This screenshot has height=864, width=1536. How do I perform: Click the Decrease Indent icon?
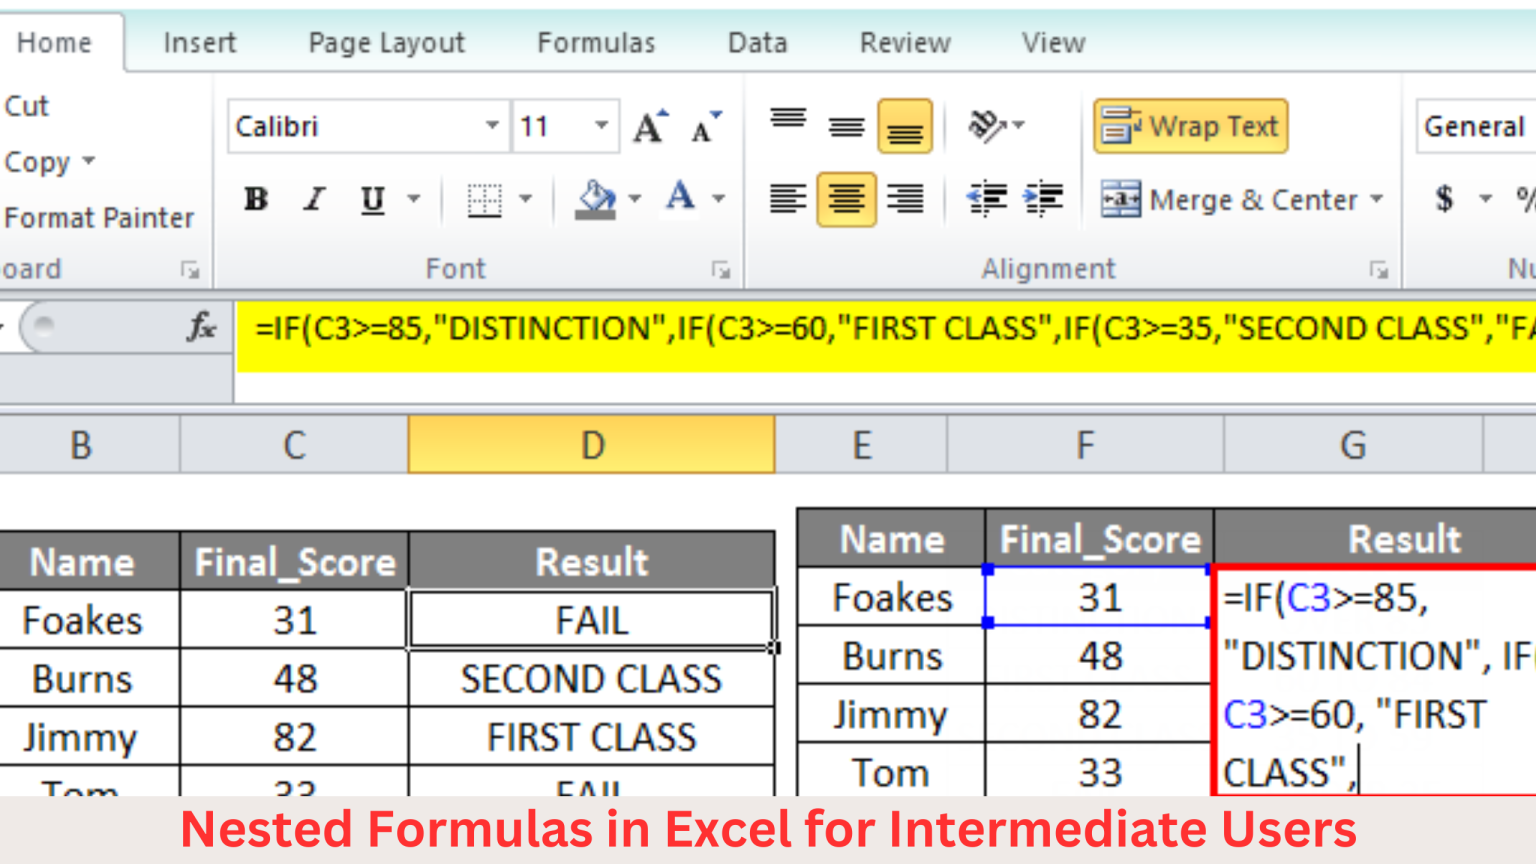tap(986, 199)
